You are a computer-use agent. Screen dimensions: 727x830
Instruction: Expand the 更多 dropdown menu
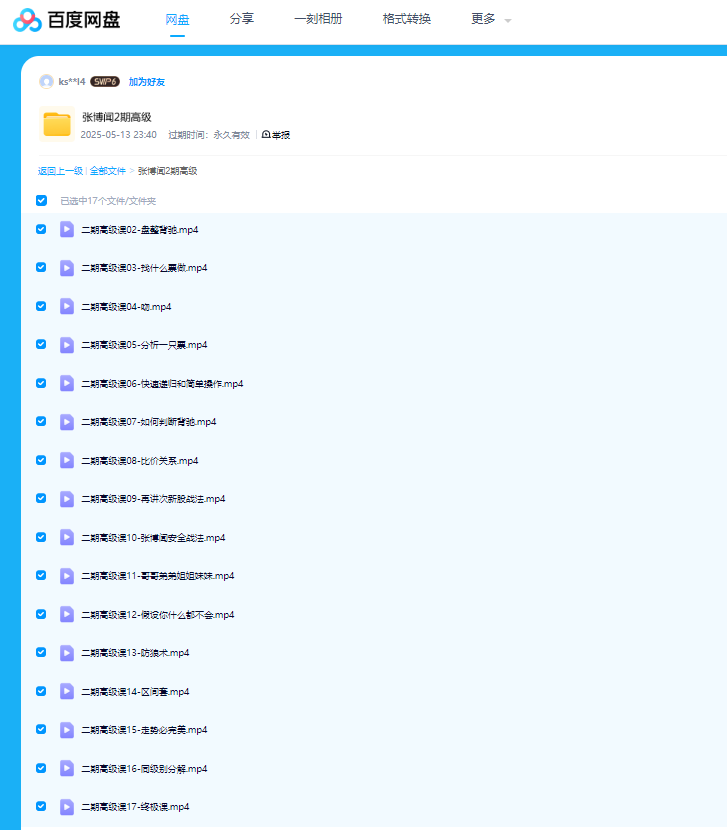tap(490, 19)
